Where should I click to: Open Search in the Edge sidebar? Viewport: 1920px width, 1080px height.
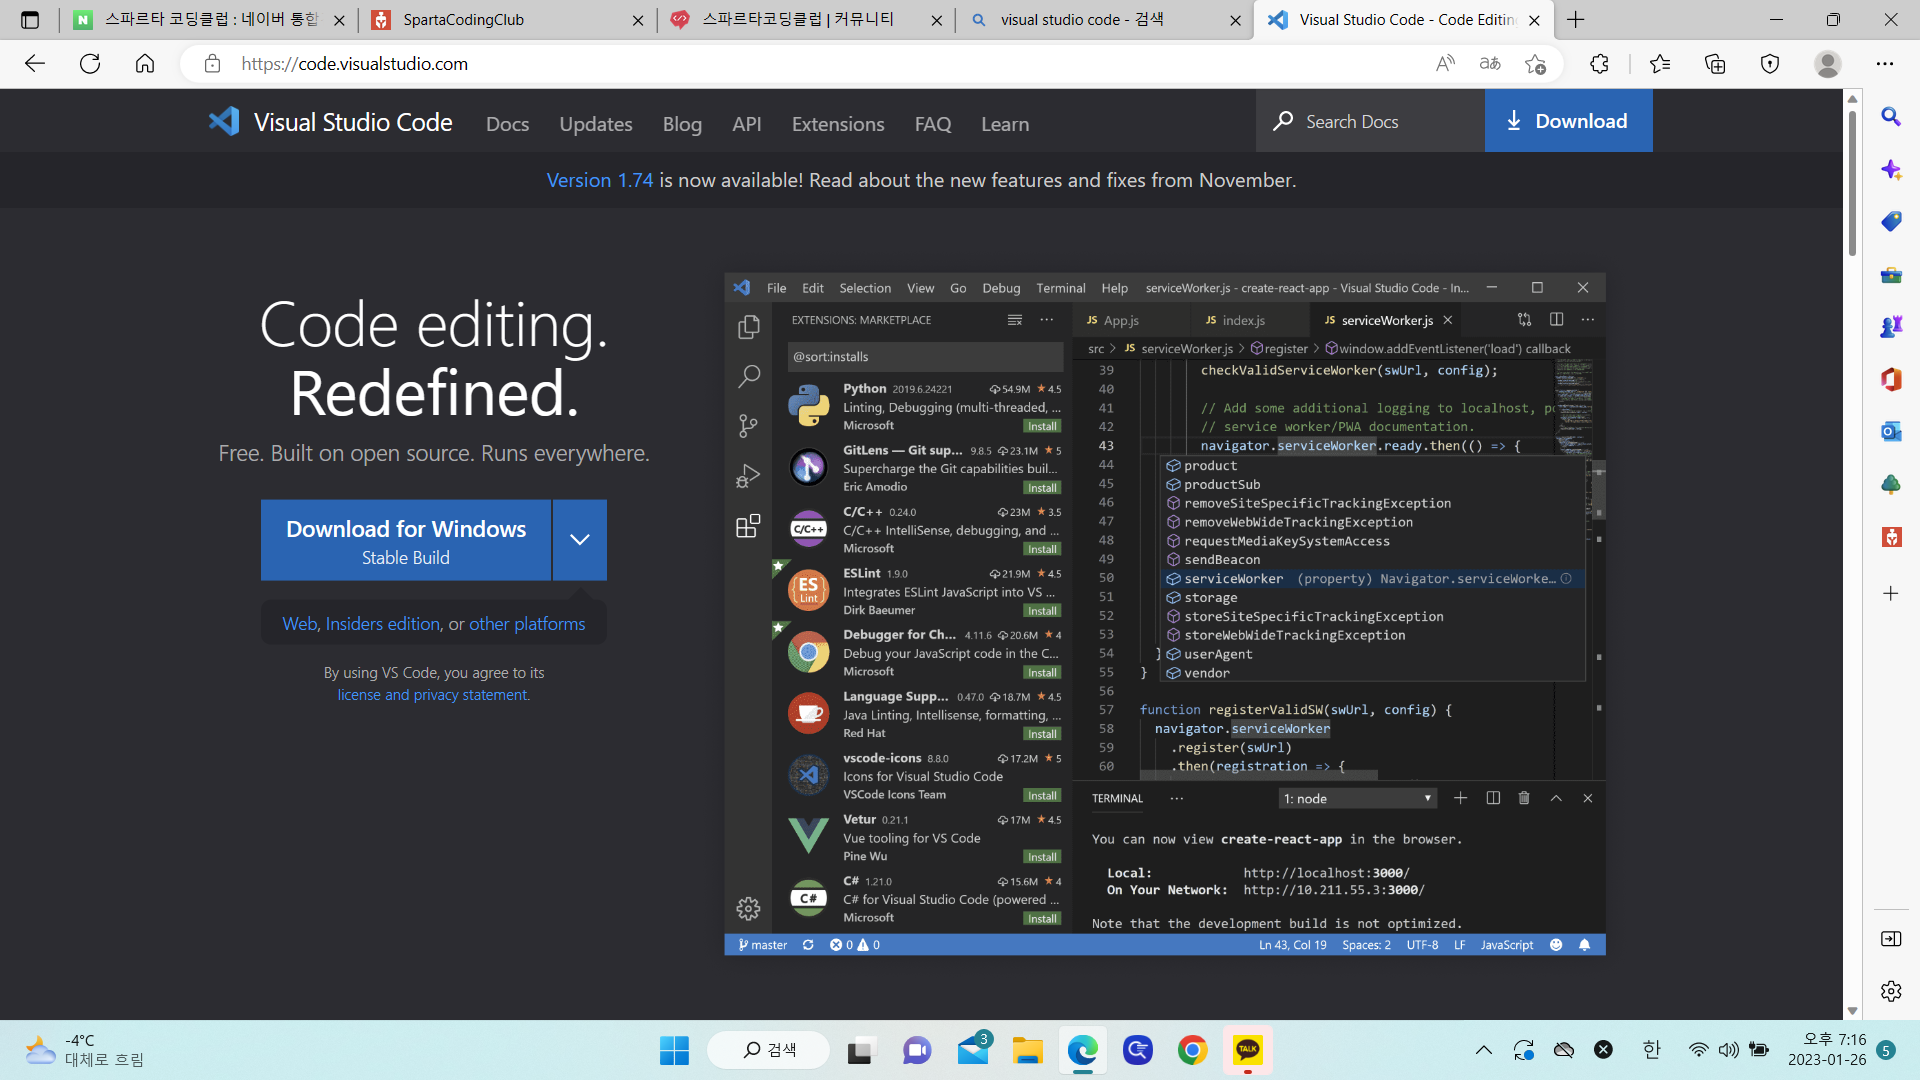[x=1890, y=116]
